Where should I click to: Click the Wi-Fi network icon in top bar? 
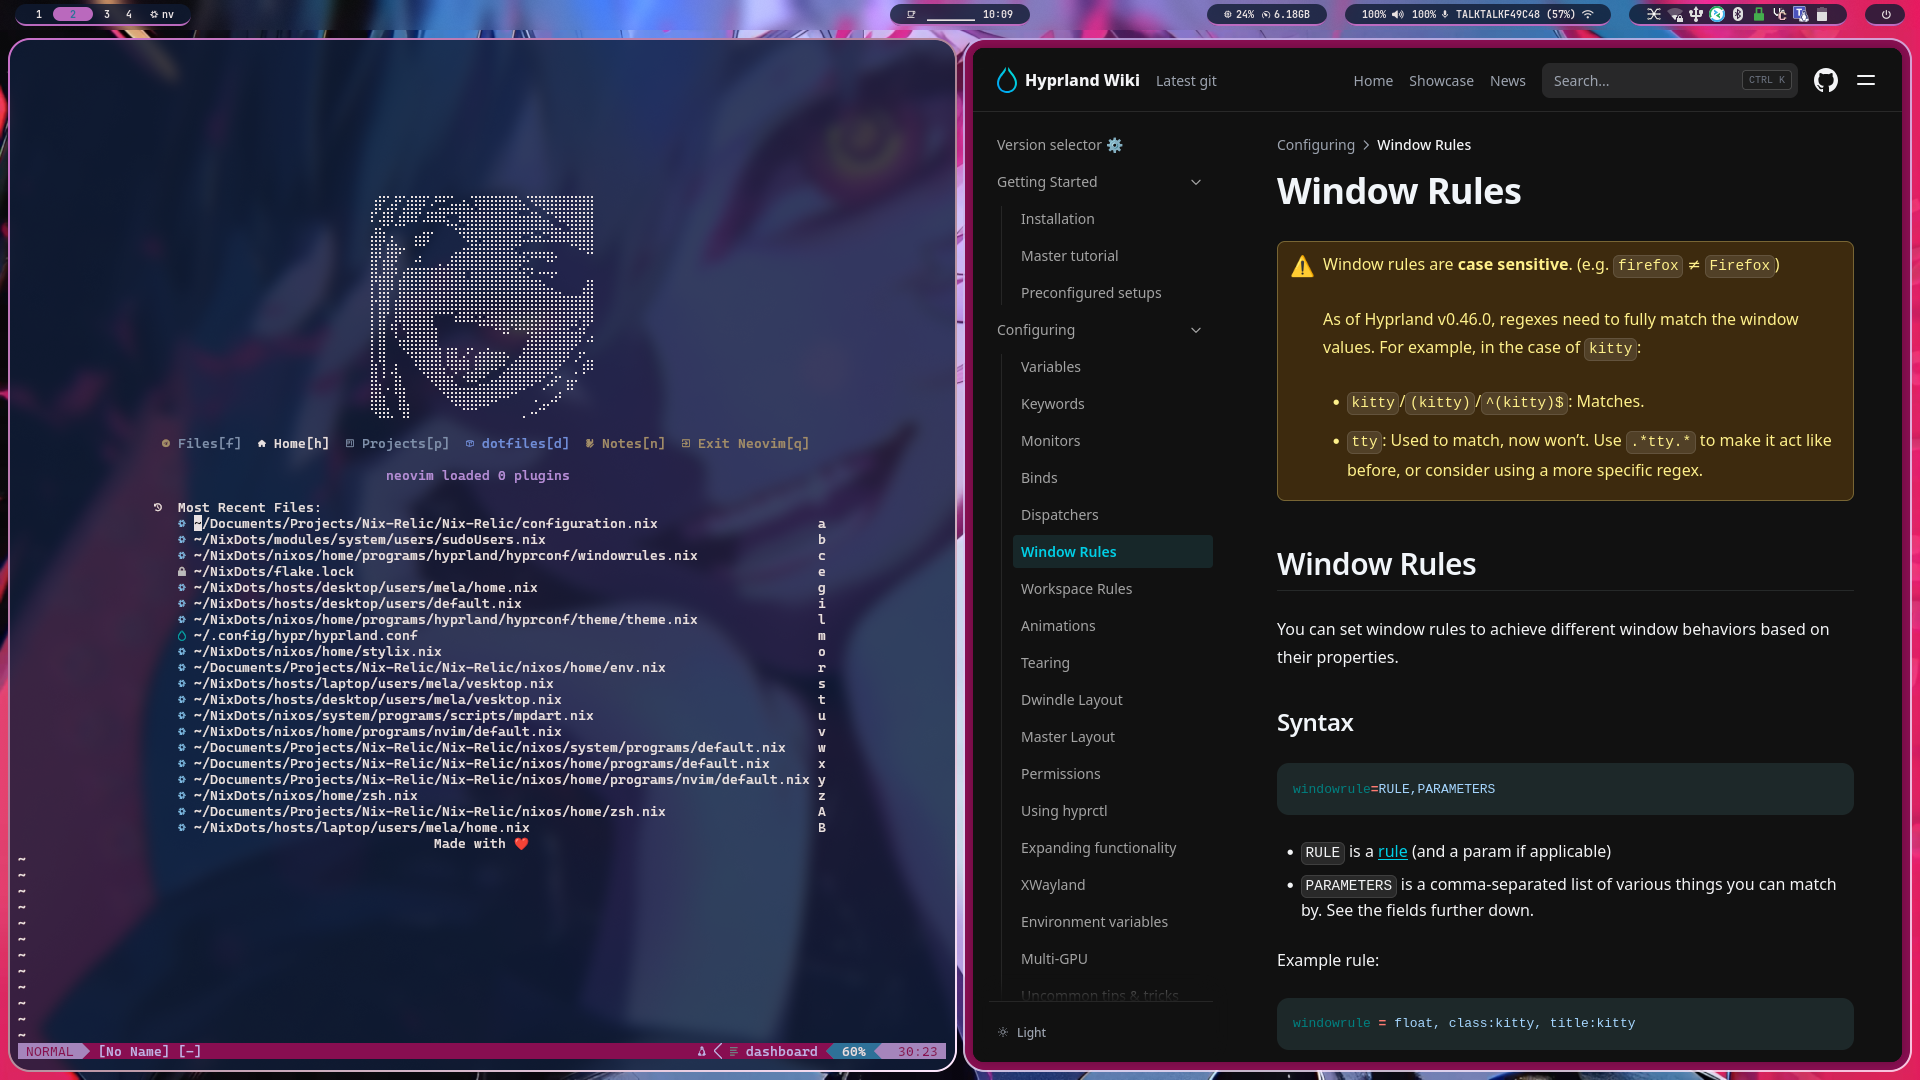pyautogui.click(x=1588, y=14)
